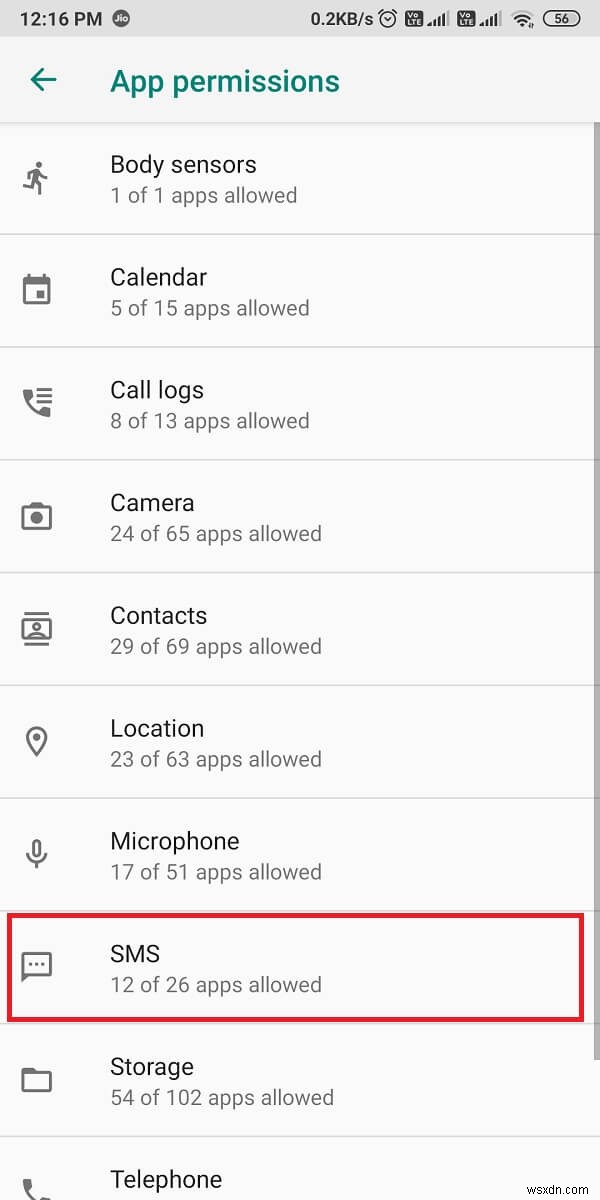Click the Location pin icon
Screen dimensions: 600x1200
click(x=38, y=741)
